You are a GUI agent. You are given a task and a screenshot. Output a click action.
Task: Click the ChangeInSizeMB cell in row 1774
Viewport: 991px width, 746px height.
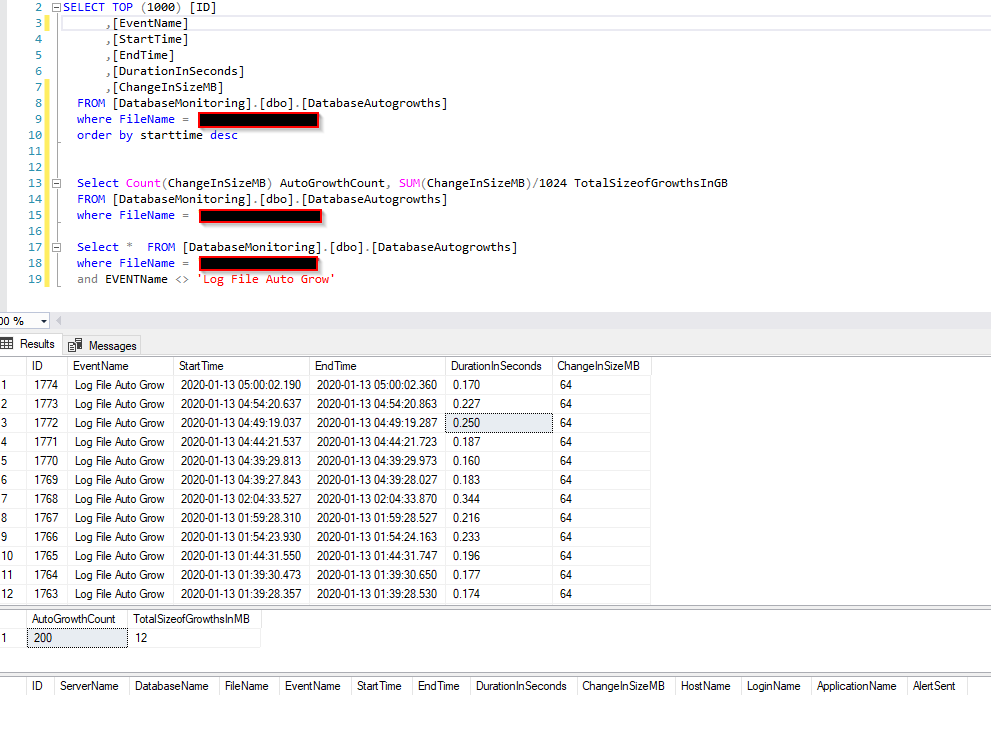pos(601,385)
